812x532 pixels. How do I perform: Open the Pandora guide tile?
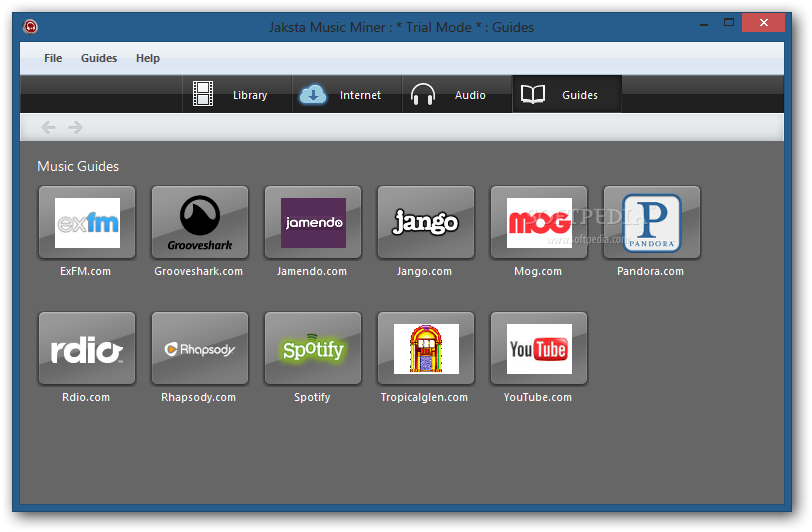coord(652,222)
